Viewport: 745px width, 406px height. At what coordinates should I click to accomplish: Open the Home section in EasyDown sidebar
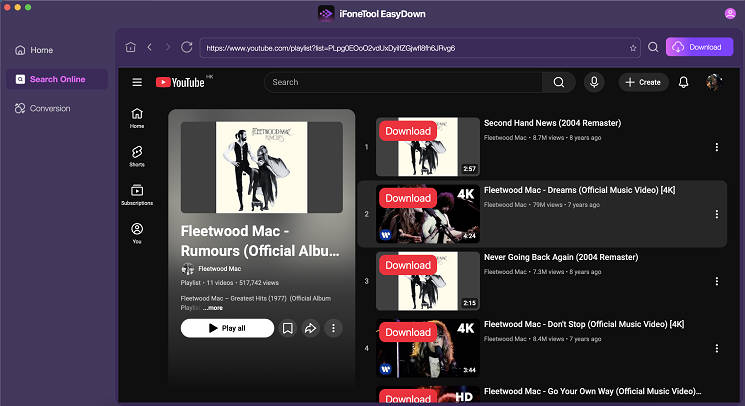[x=34, y=50]
